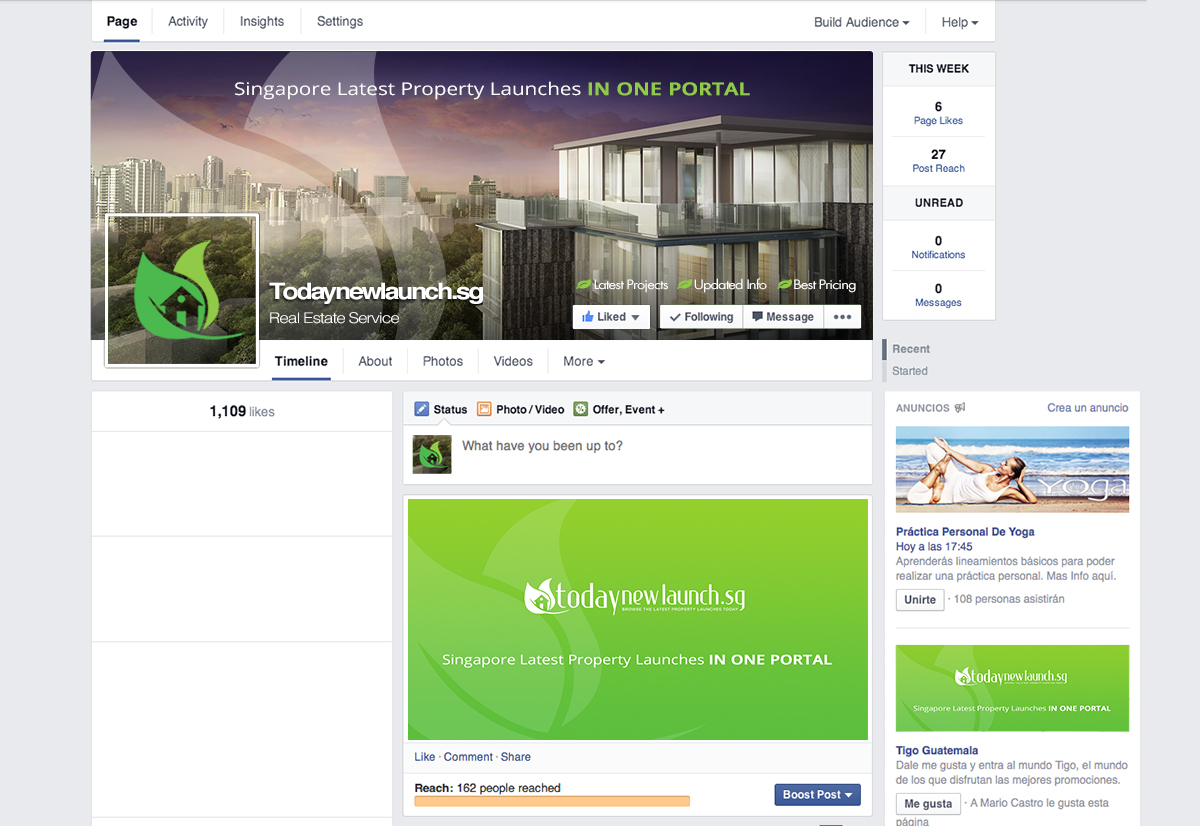The width and height of the screenshot is (1200, 826).
Task: Switch to the Activity tab
Action: (188, 22)
